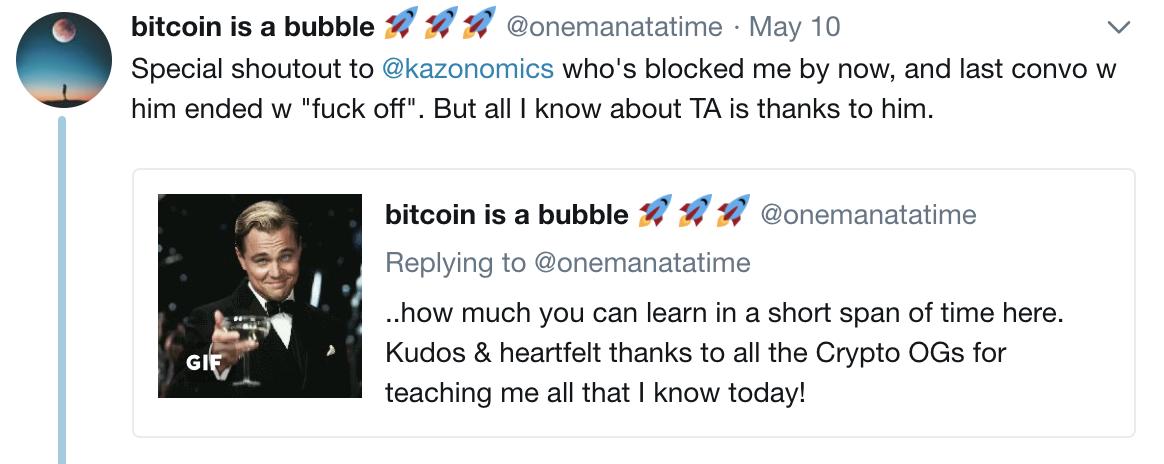Click middle rocket emoji in quoted tweet header
Image resolution: width=1164 pixels, height=464 pixels.
tap(693, 212)
